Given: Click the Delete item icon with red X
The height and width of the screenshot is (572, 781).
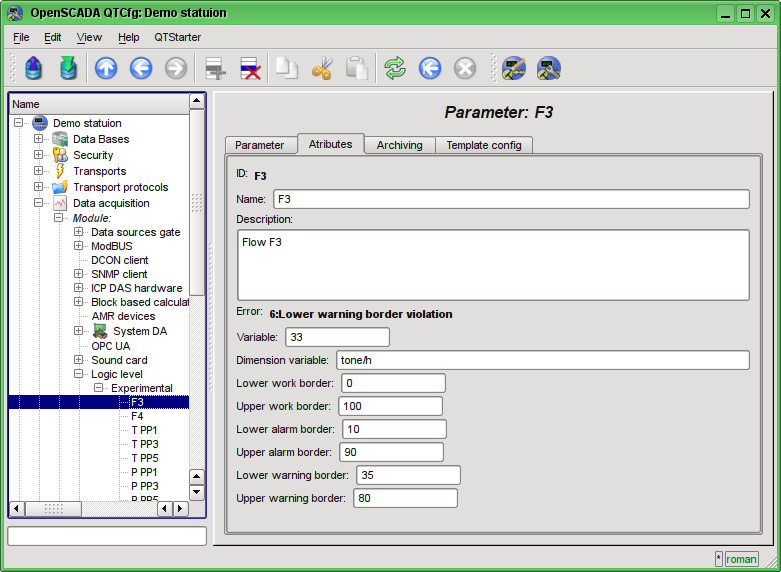Looking at the screenshot, I should click(249, 68).
